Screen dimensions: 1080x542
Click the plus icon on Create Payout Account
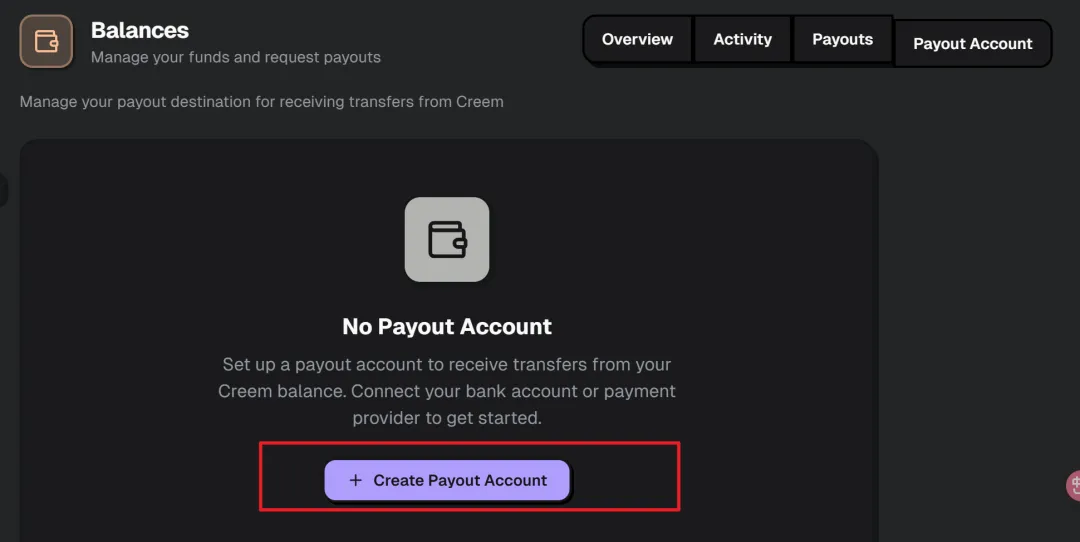pyautogui.click(x=355, y=480)
